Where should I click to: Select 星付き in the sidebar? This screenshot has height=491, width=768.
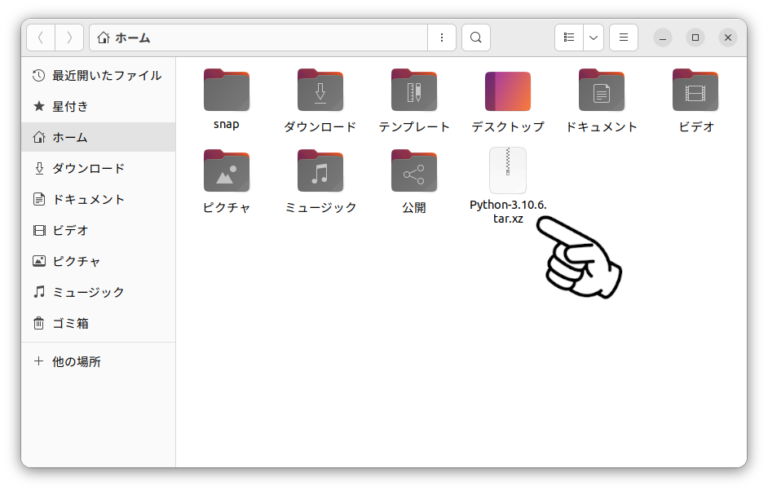98,106
